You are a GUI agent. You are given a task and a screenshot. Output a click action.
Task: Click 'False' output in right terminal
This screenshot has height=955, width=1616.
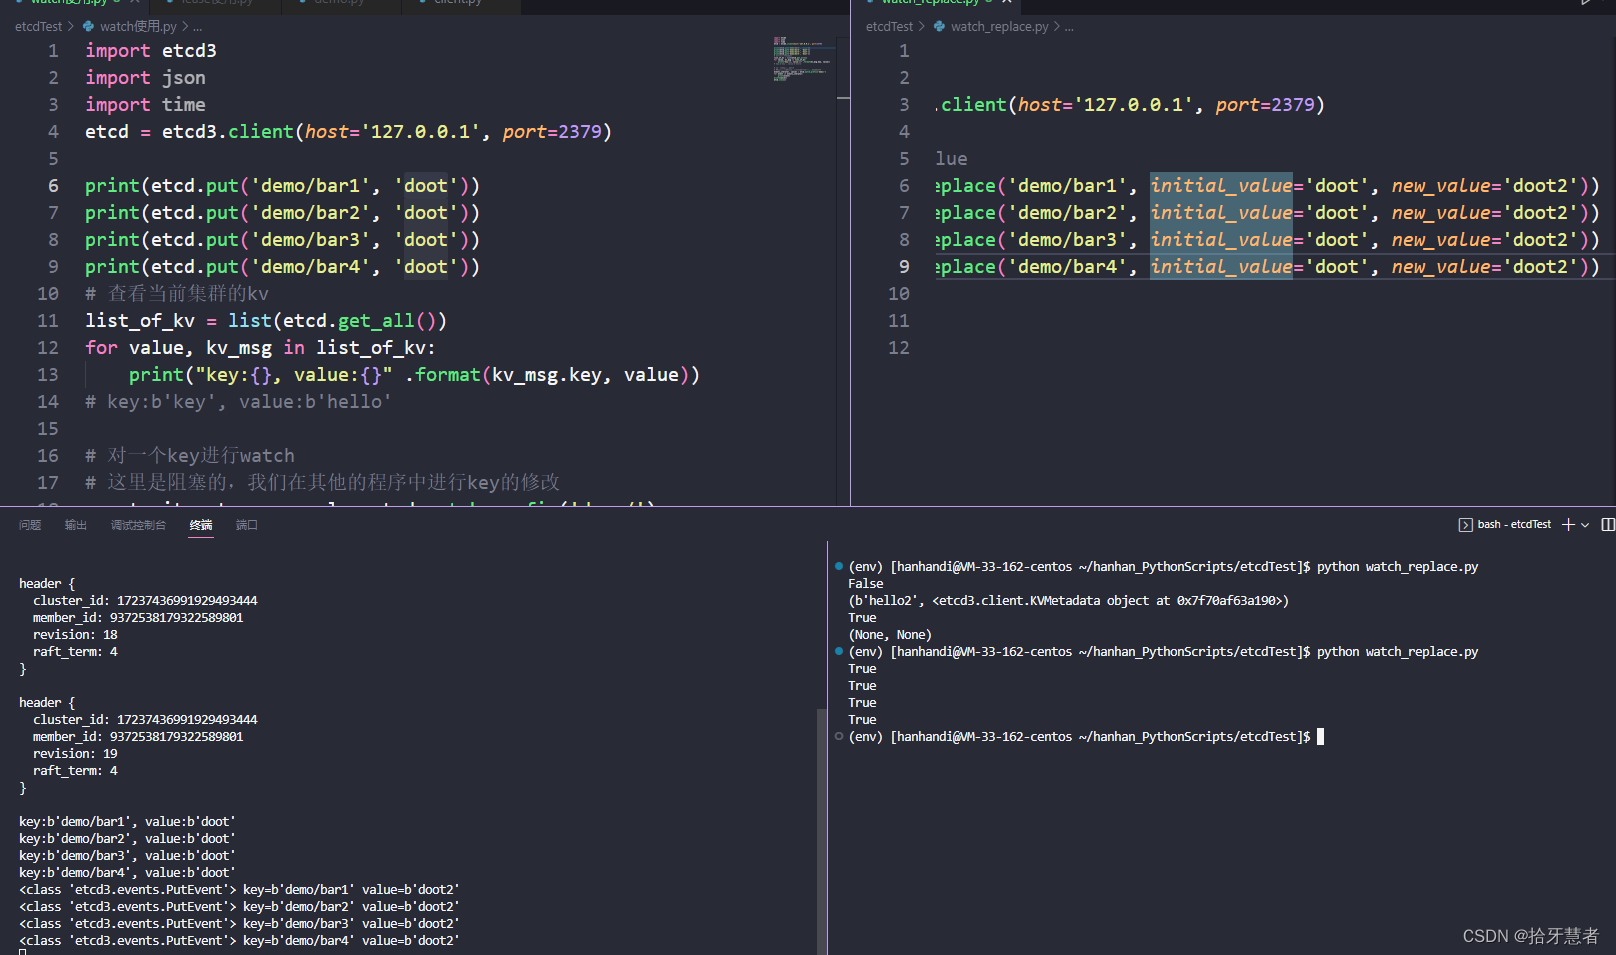(x=866, y=584)
